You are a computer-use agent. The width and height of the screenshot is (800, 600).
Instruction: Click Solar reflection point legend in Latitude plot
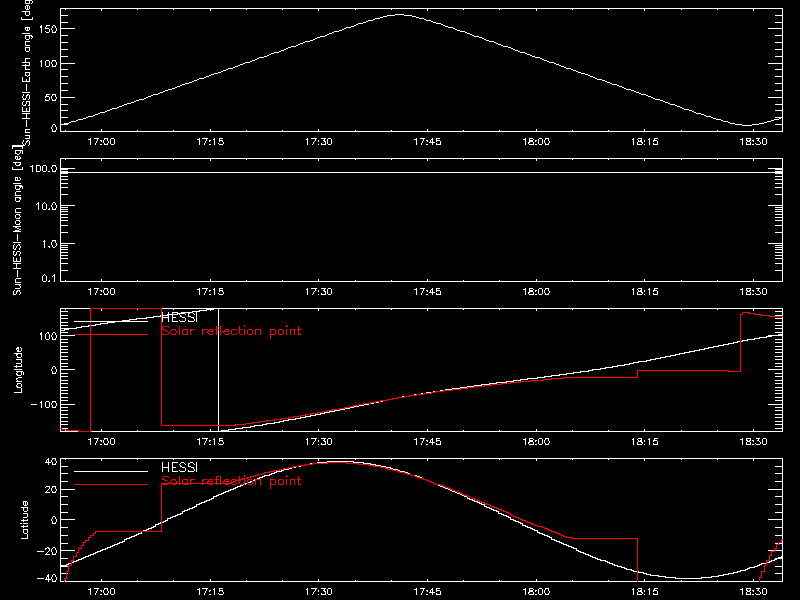pos(231,481)
